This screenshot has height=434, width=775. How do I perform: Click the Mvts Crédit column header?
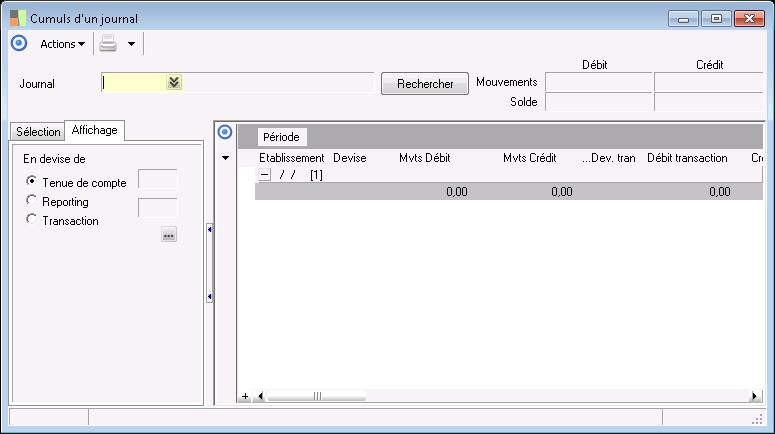[529, 158]
